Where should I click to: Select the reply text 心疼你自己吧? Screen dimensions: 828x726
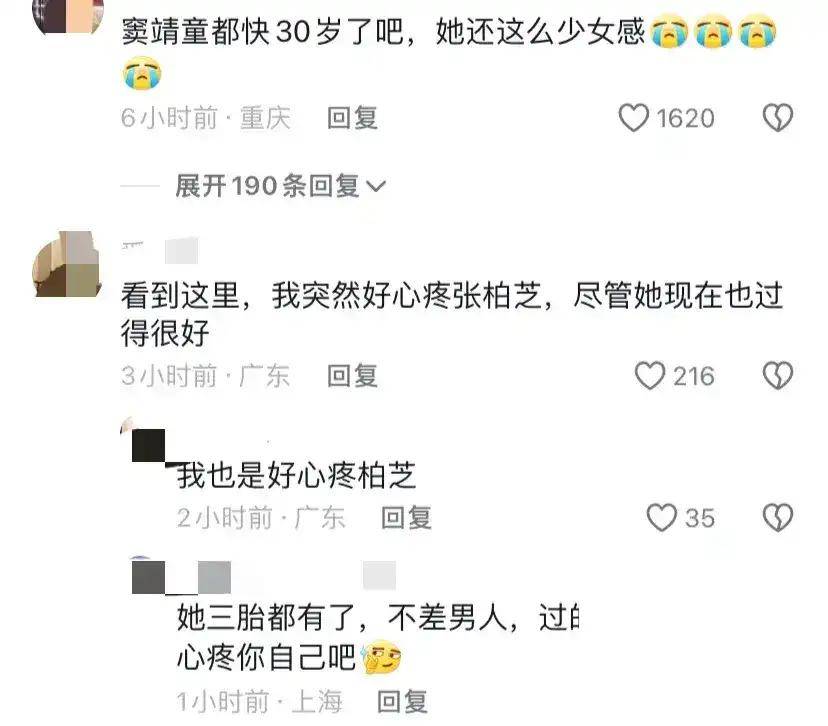pos(267,658)
